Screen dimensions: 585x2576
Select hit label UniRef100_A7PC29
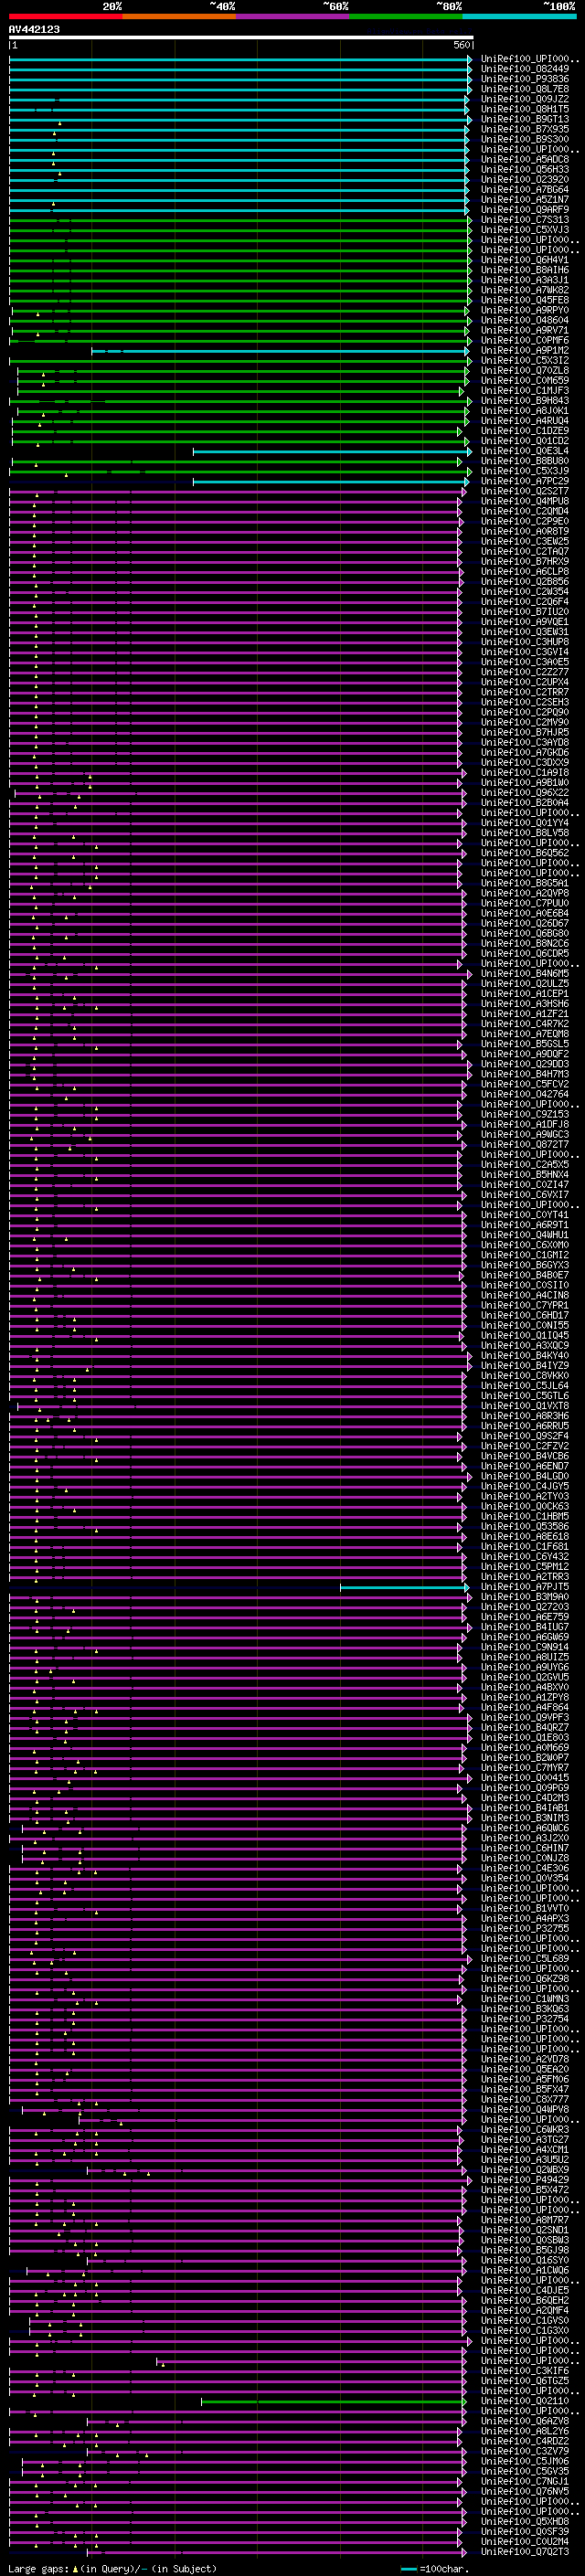(x=525, y=481)
